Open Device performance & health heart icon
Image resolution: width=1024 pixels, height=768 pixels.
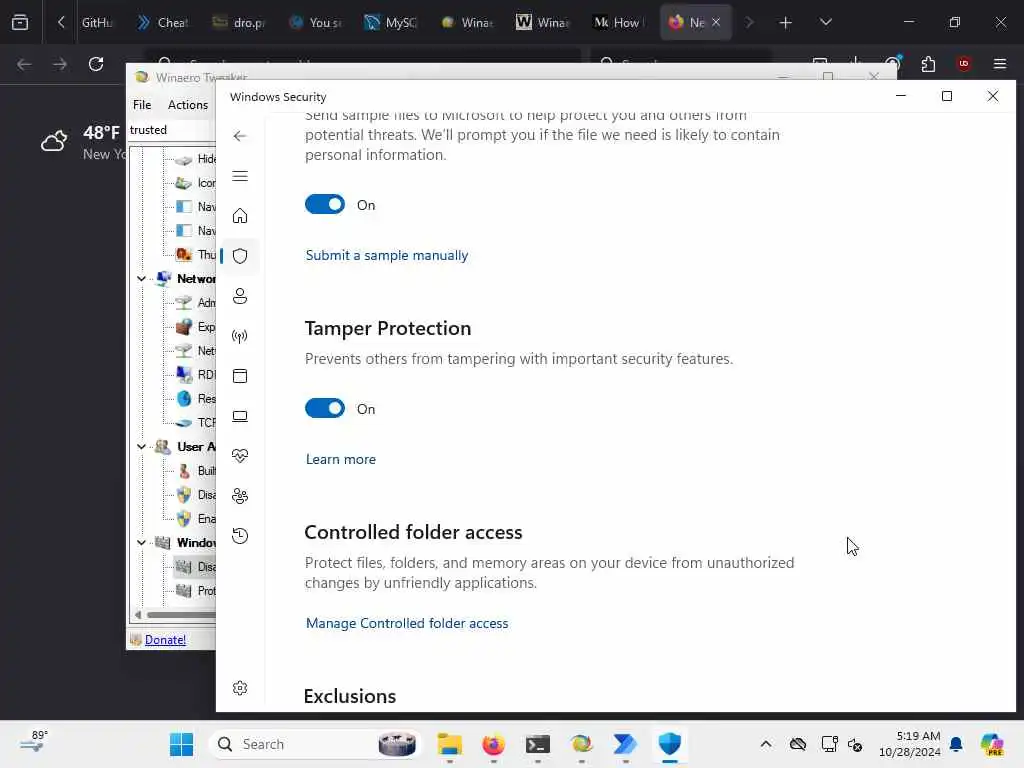(240, 456)
